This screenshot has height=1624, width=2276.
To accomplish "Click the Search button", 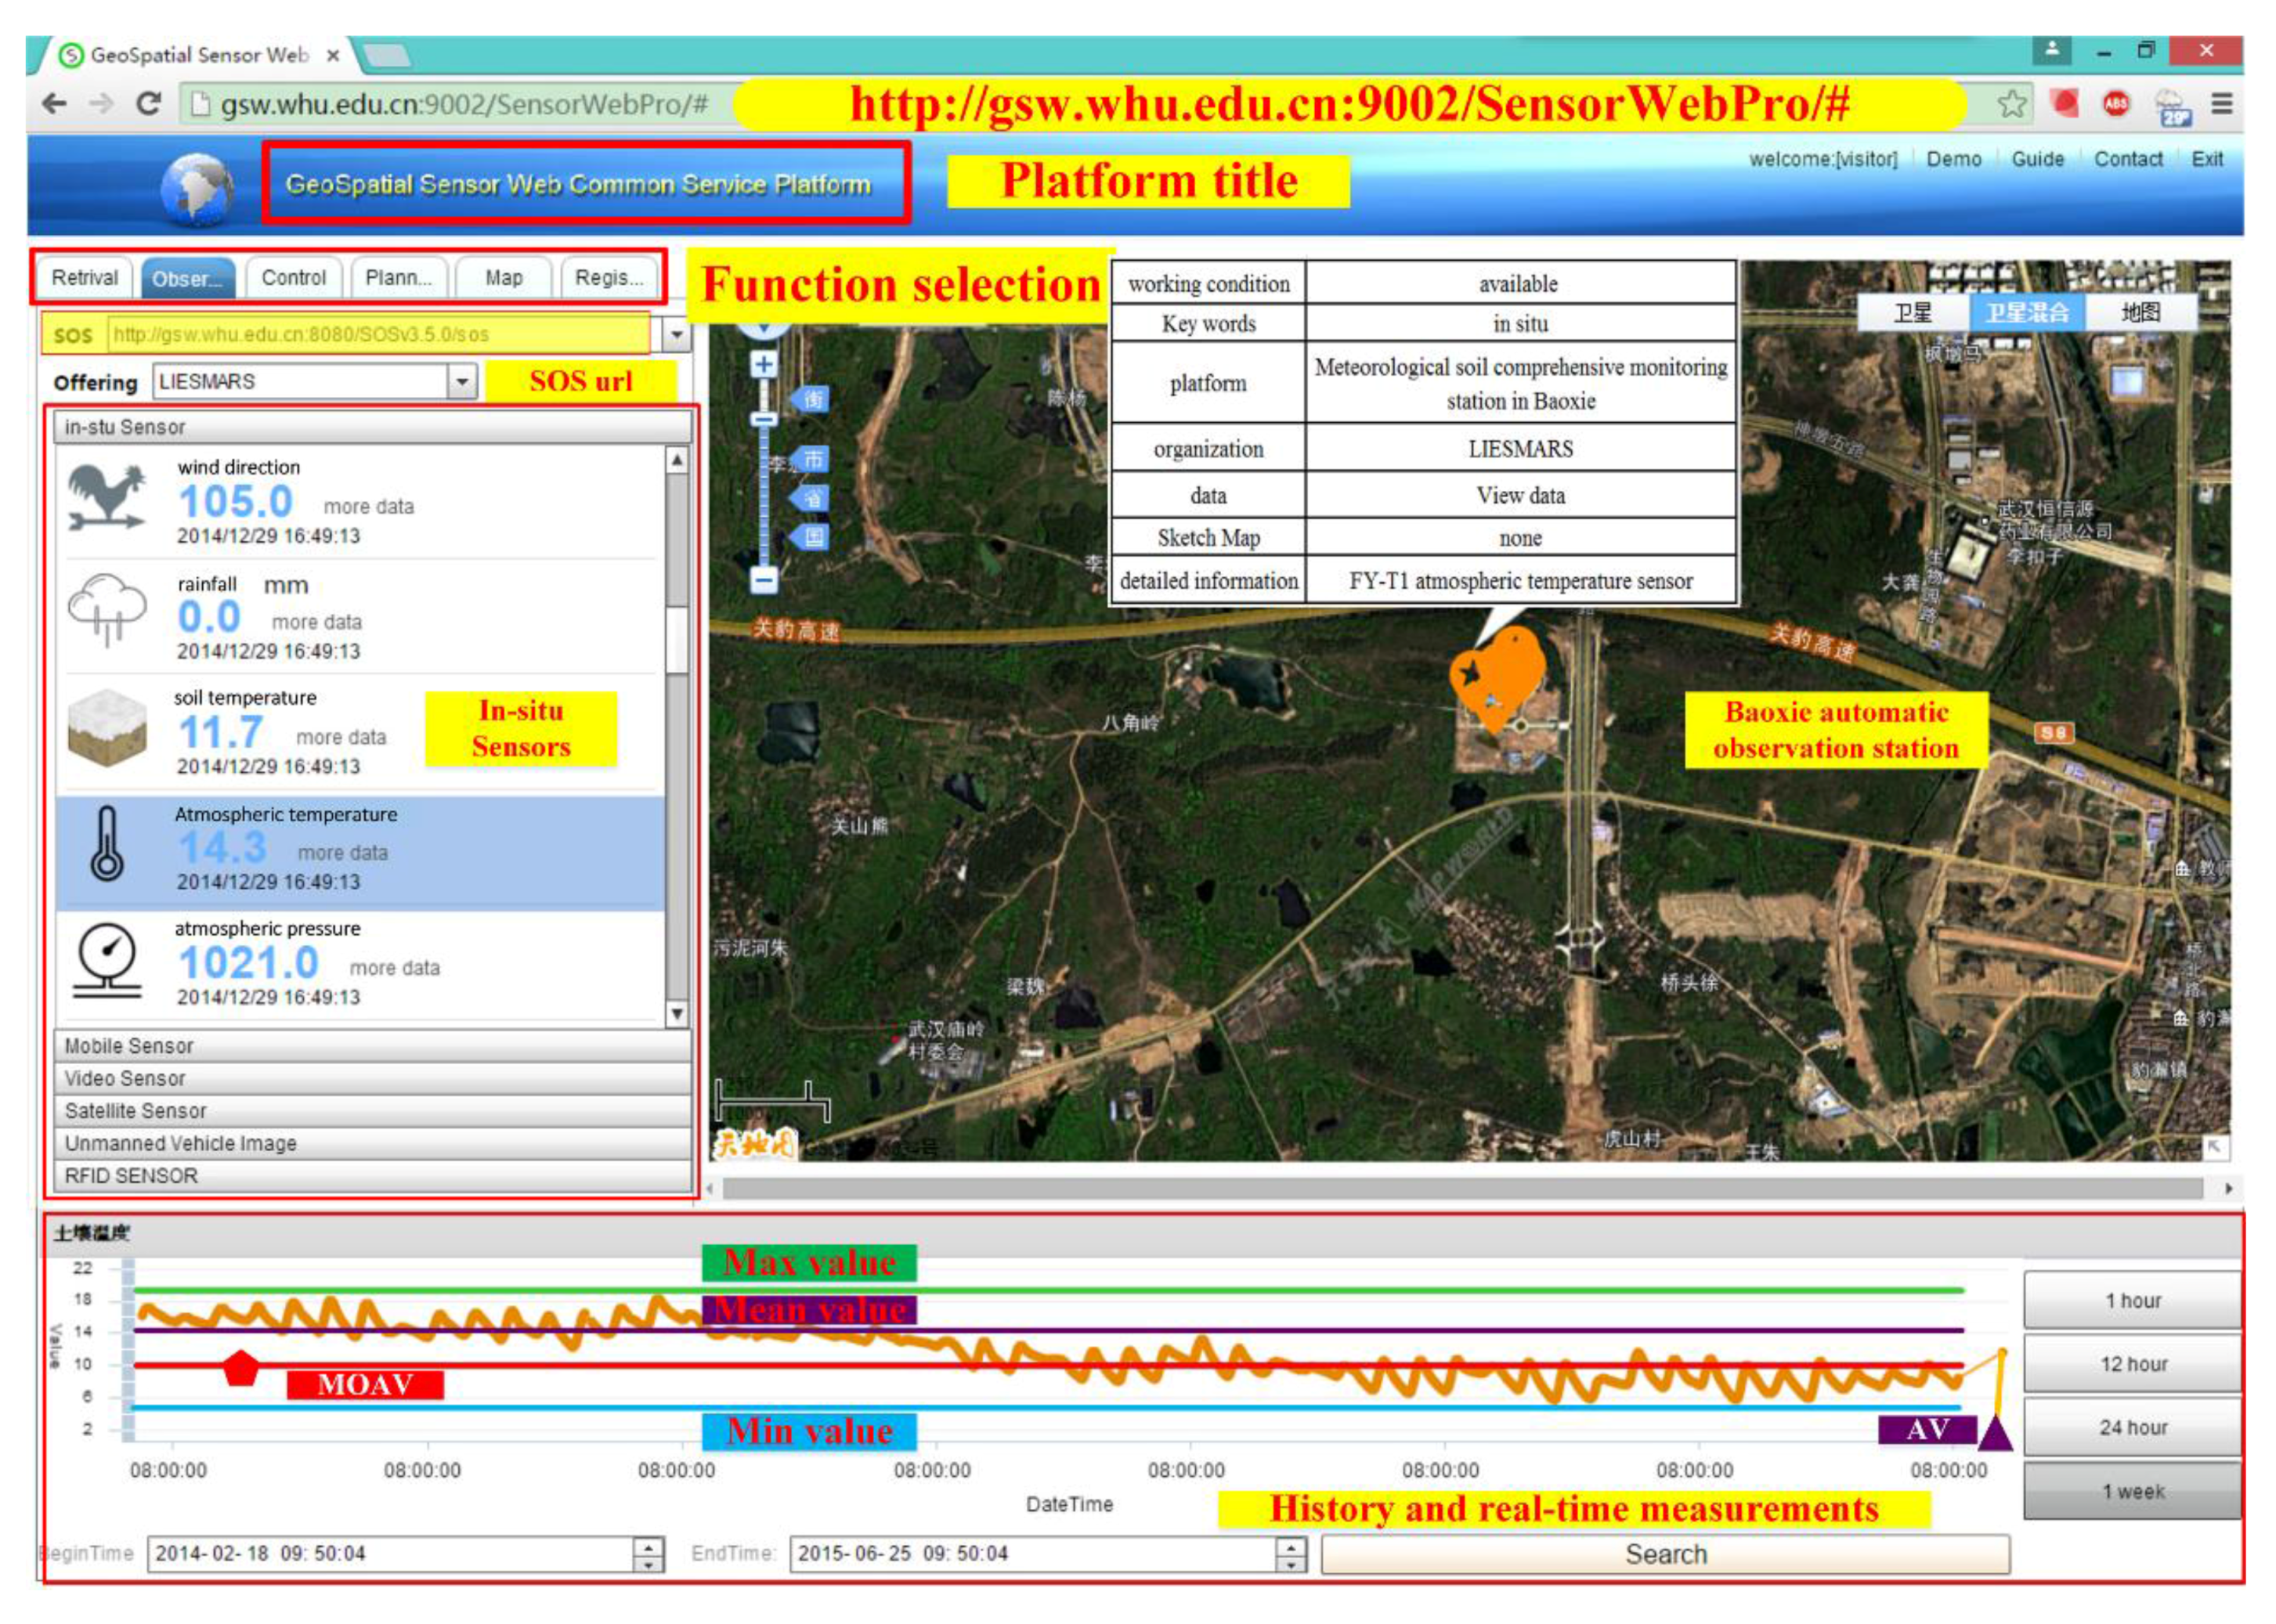I will tap(1665, 1554).
